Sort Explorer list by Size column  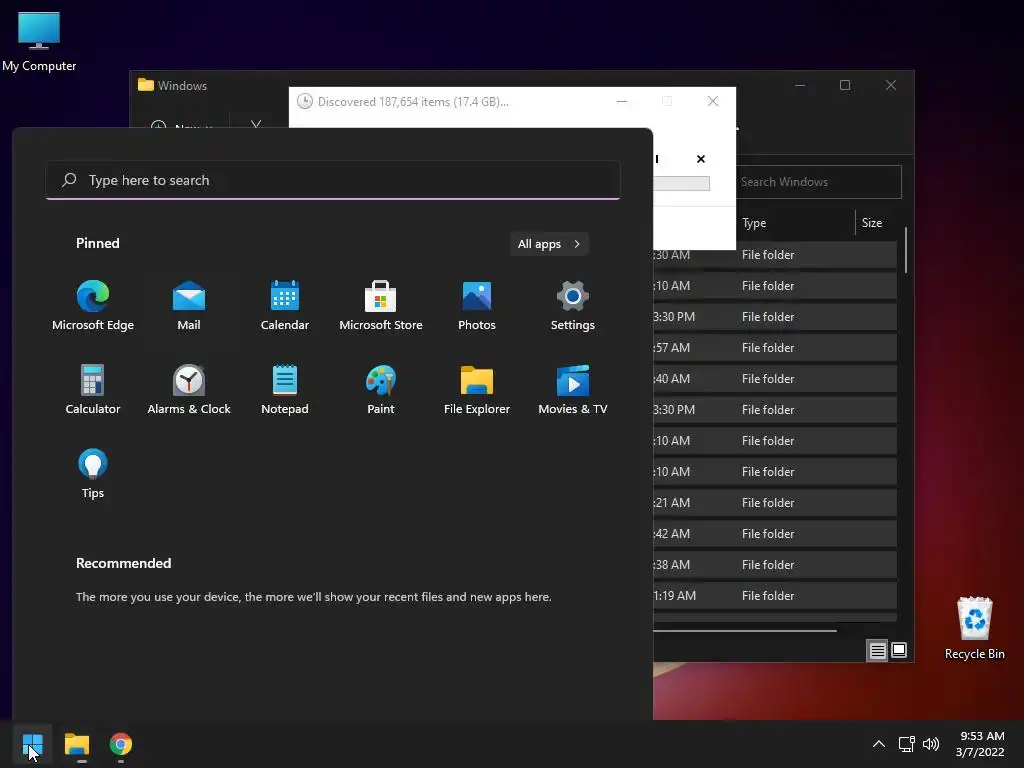(872, 223)
